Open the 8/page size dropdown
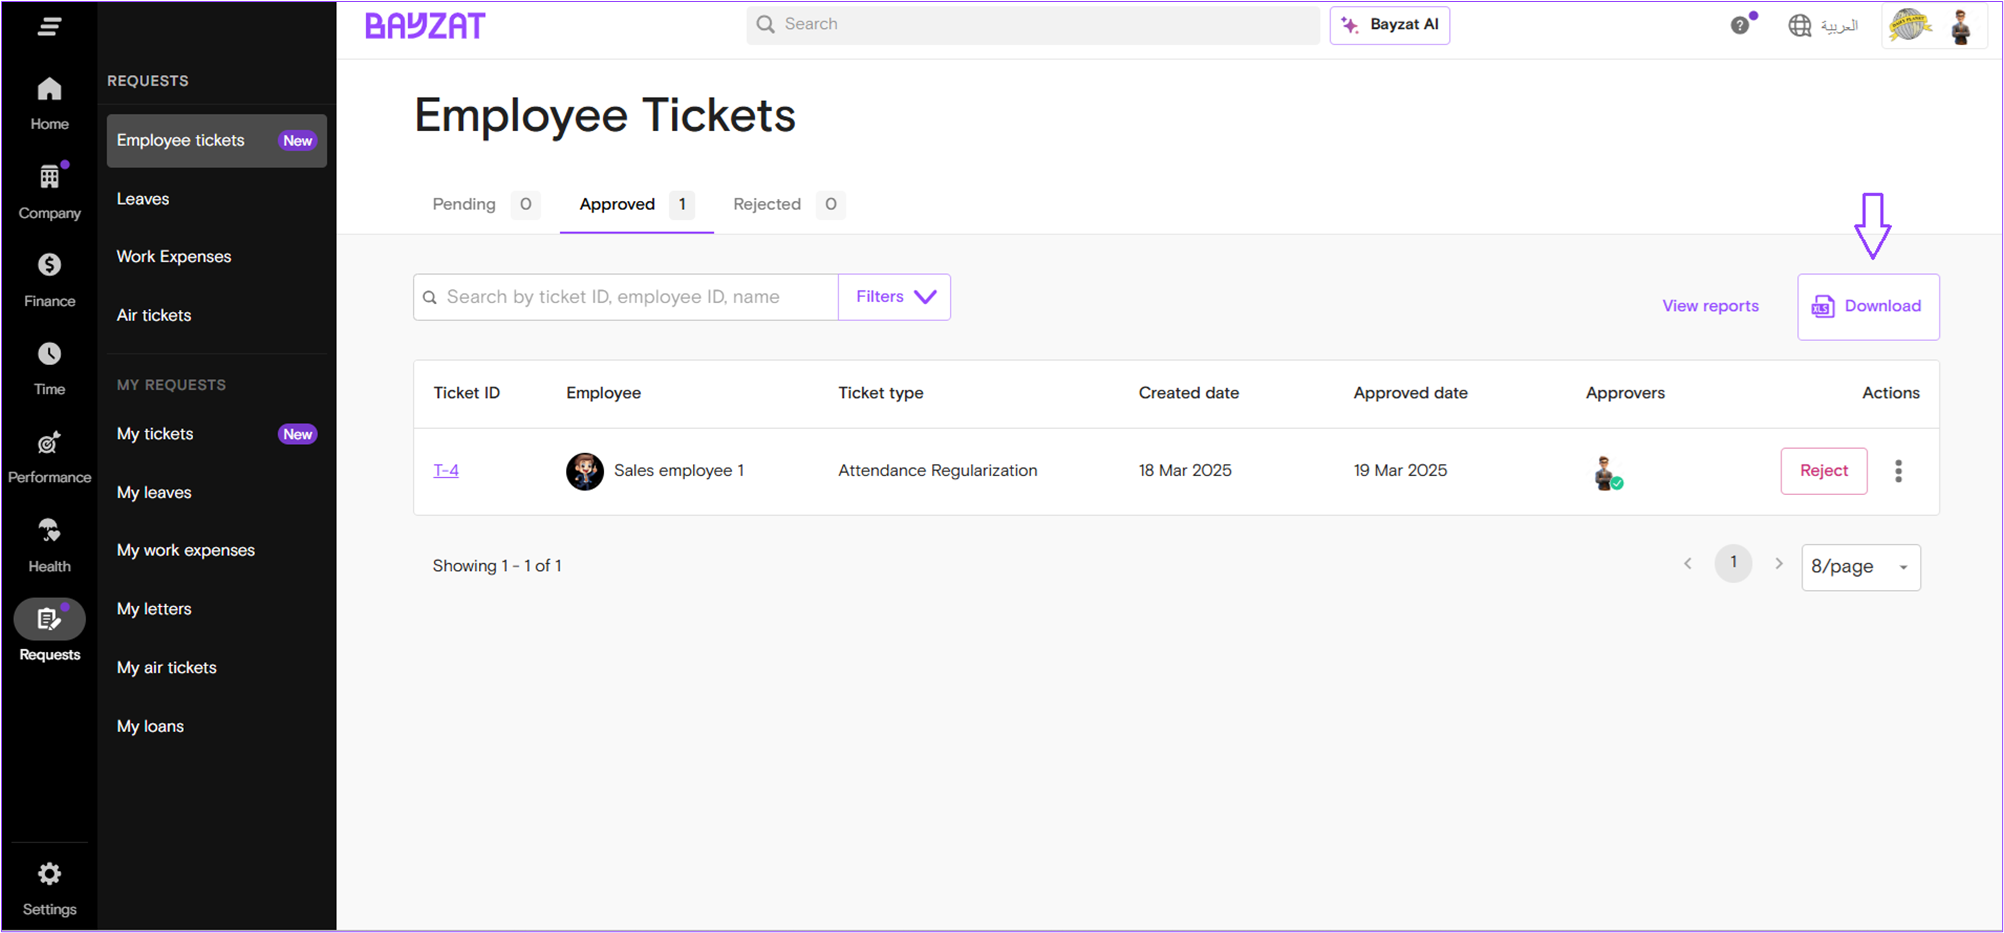 click(x=1860, y=567)
